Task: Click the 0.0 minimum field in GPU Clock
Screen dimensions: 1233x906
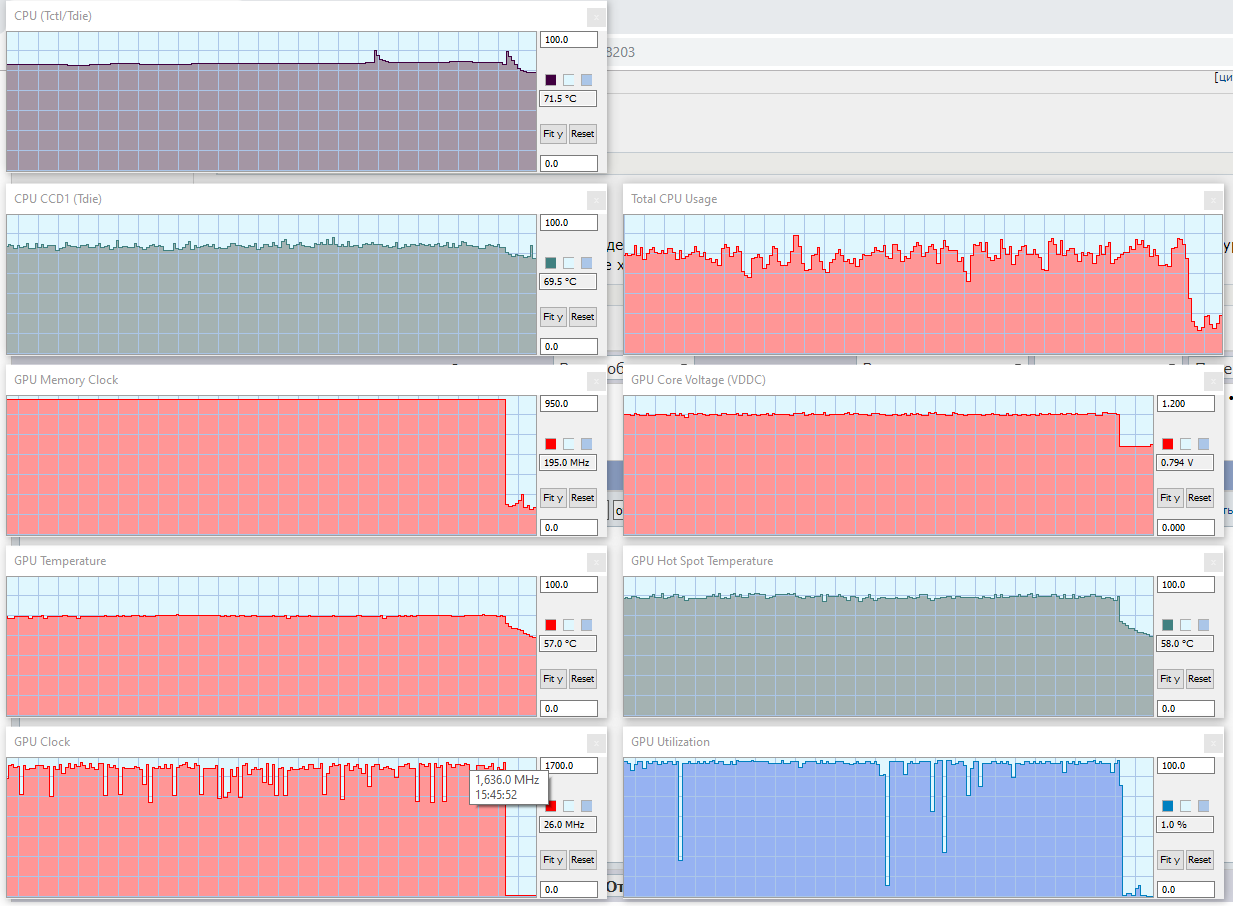Action: point(569,890)
